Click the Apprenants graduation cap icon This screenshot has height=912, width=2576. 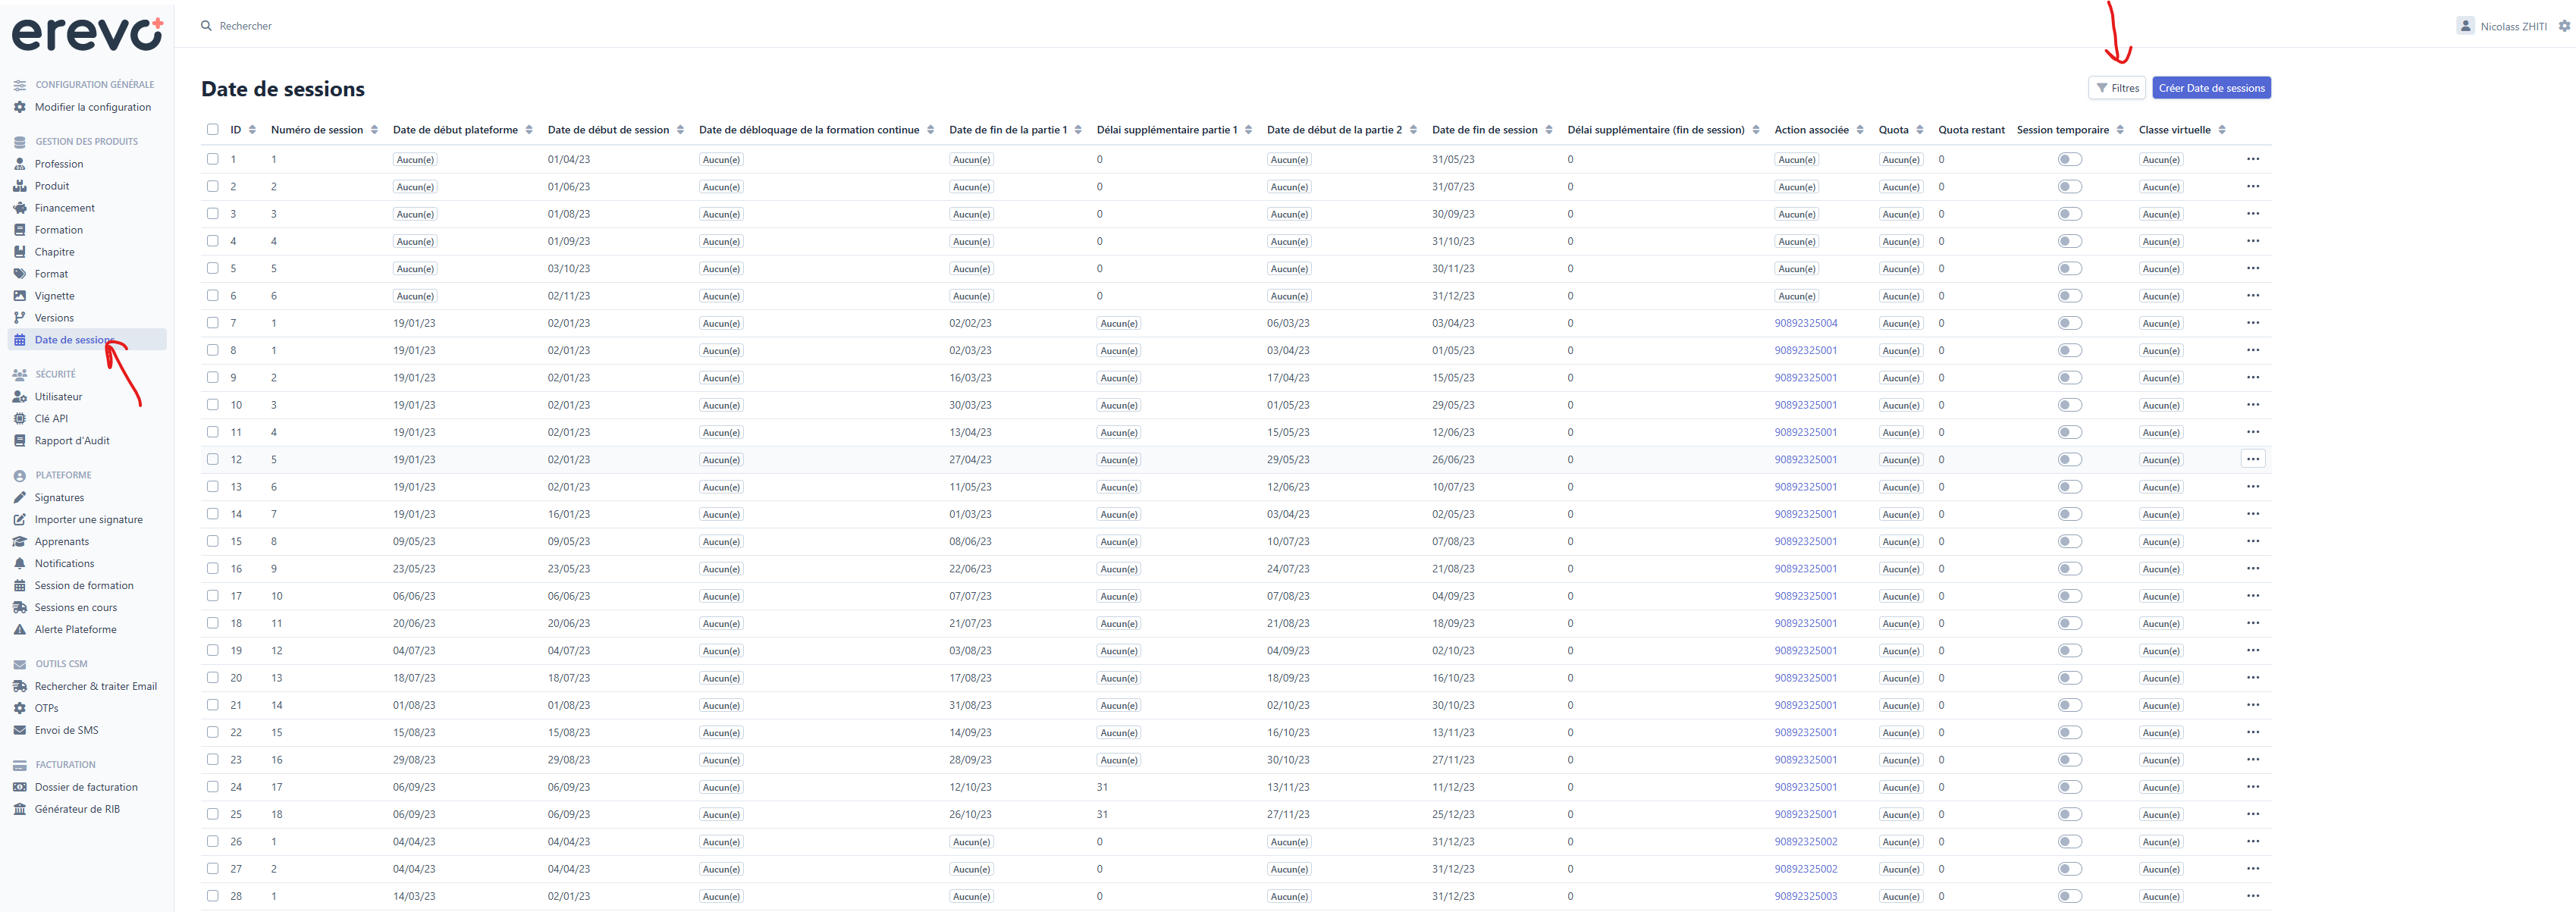click(19, 542)
